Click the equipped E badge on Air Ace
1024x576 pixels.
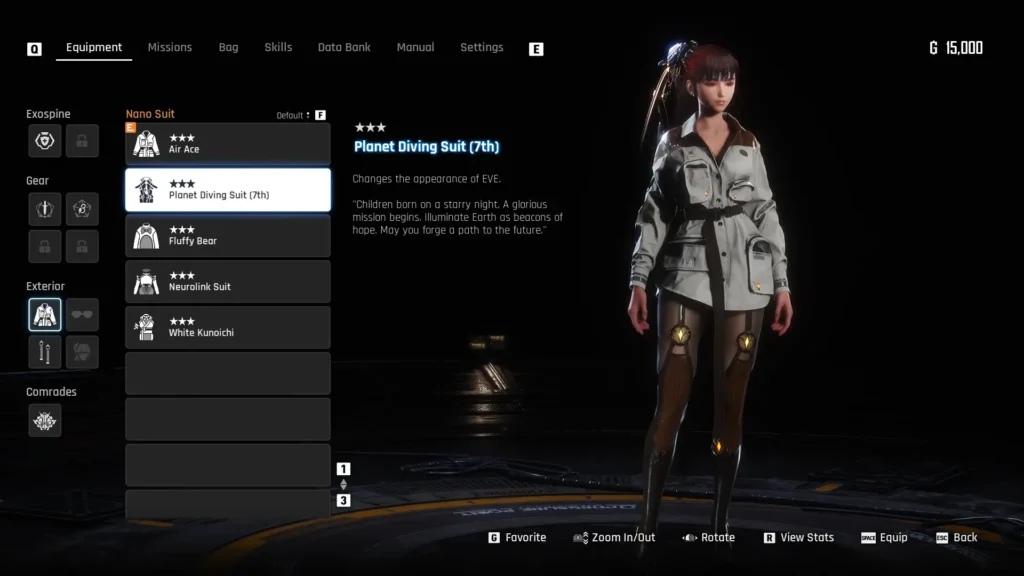pyautogui.click(x=131, y=127)
